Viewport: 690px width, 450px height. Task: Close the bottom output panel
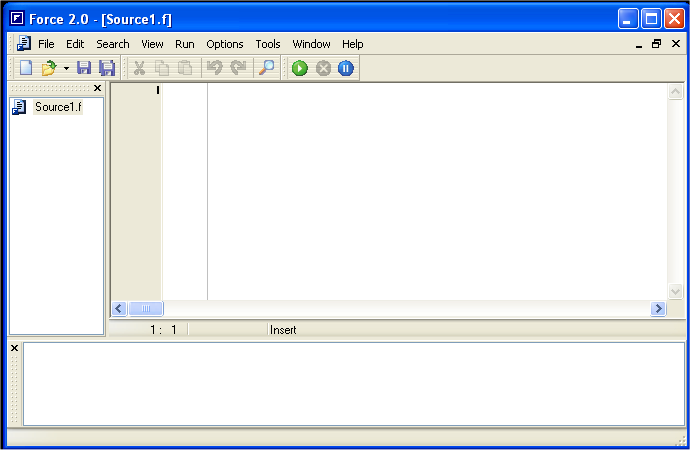tap(14, 348)
